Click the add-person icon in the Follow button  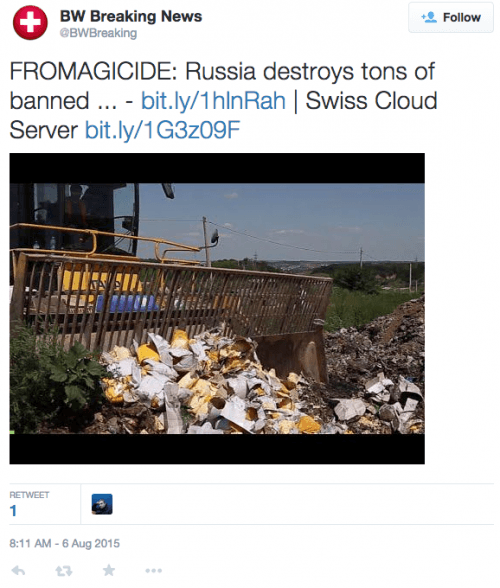point(429,17)
